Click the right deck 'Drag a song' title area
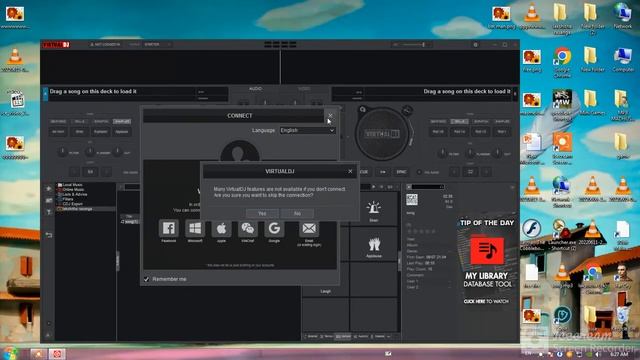 point(439,92)
